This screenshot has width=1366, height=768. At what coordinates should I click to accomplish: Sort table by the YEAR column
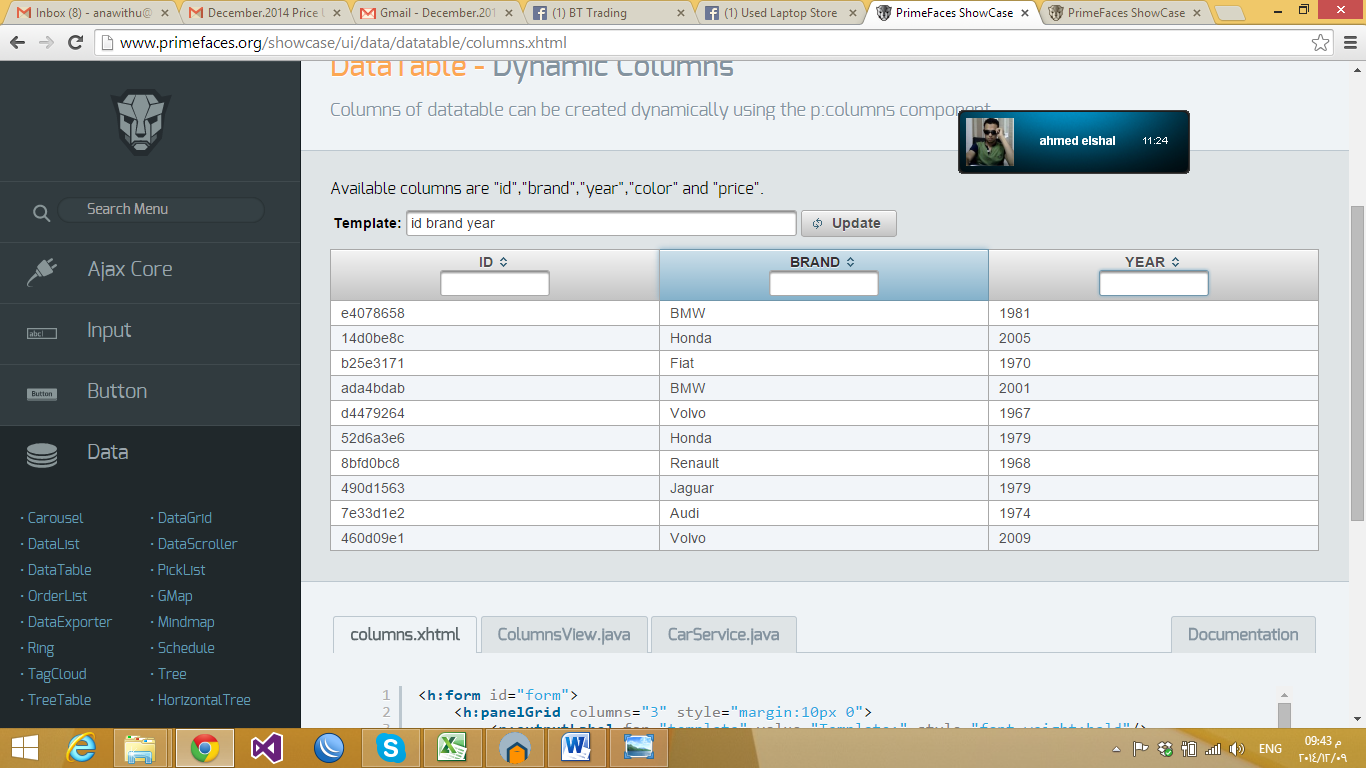(1153, 262)
